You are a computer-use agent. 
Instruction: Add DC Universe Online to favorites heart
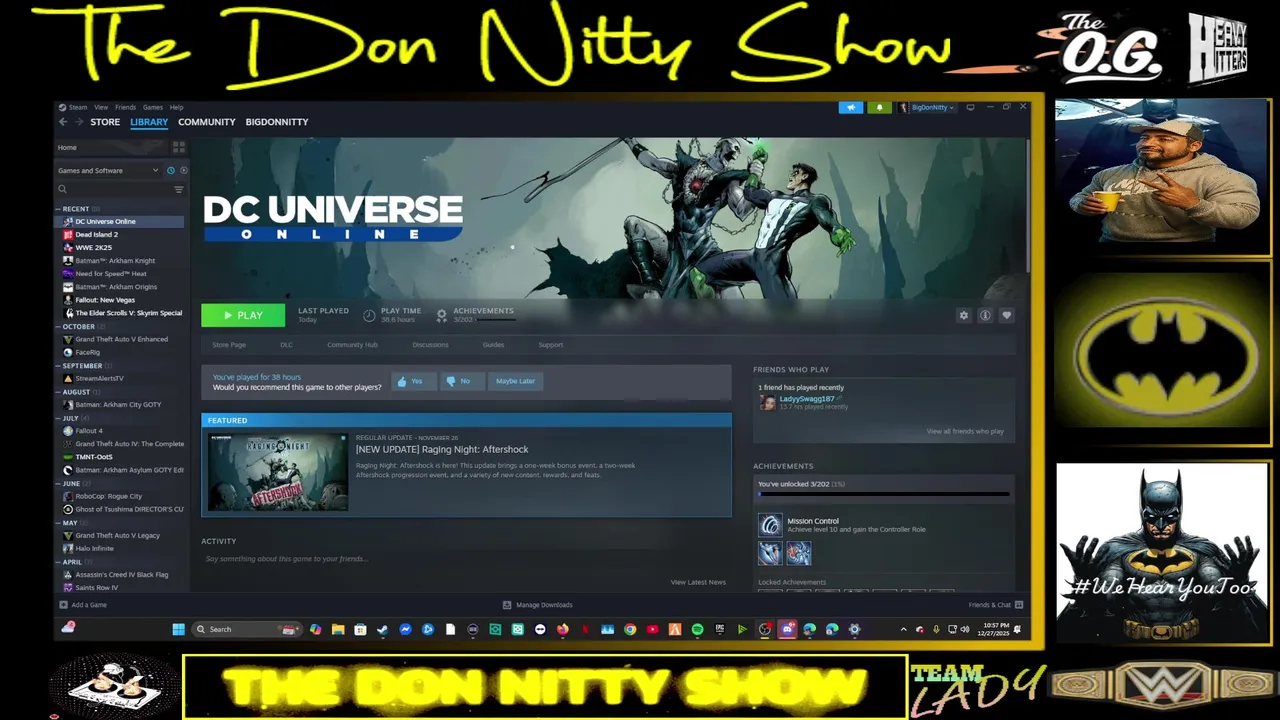coord(1007,315)
